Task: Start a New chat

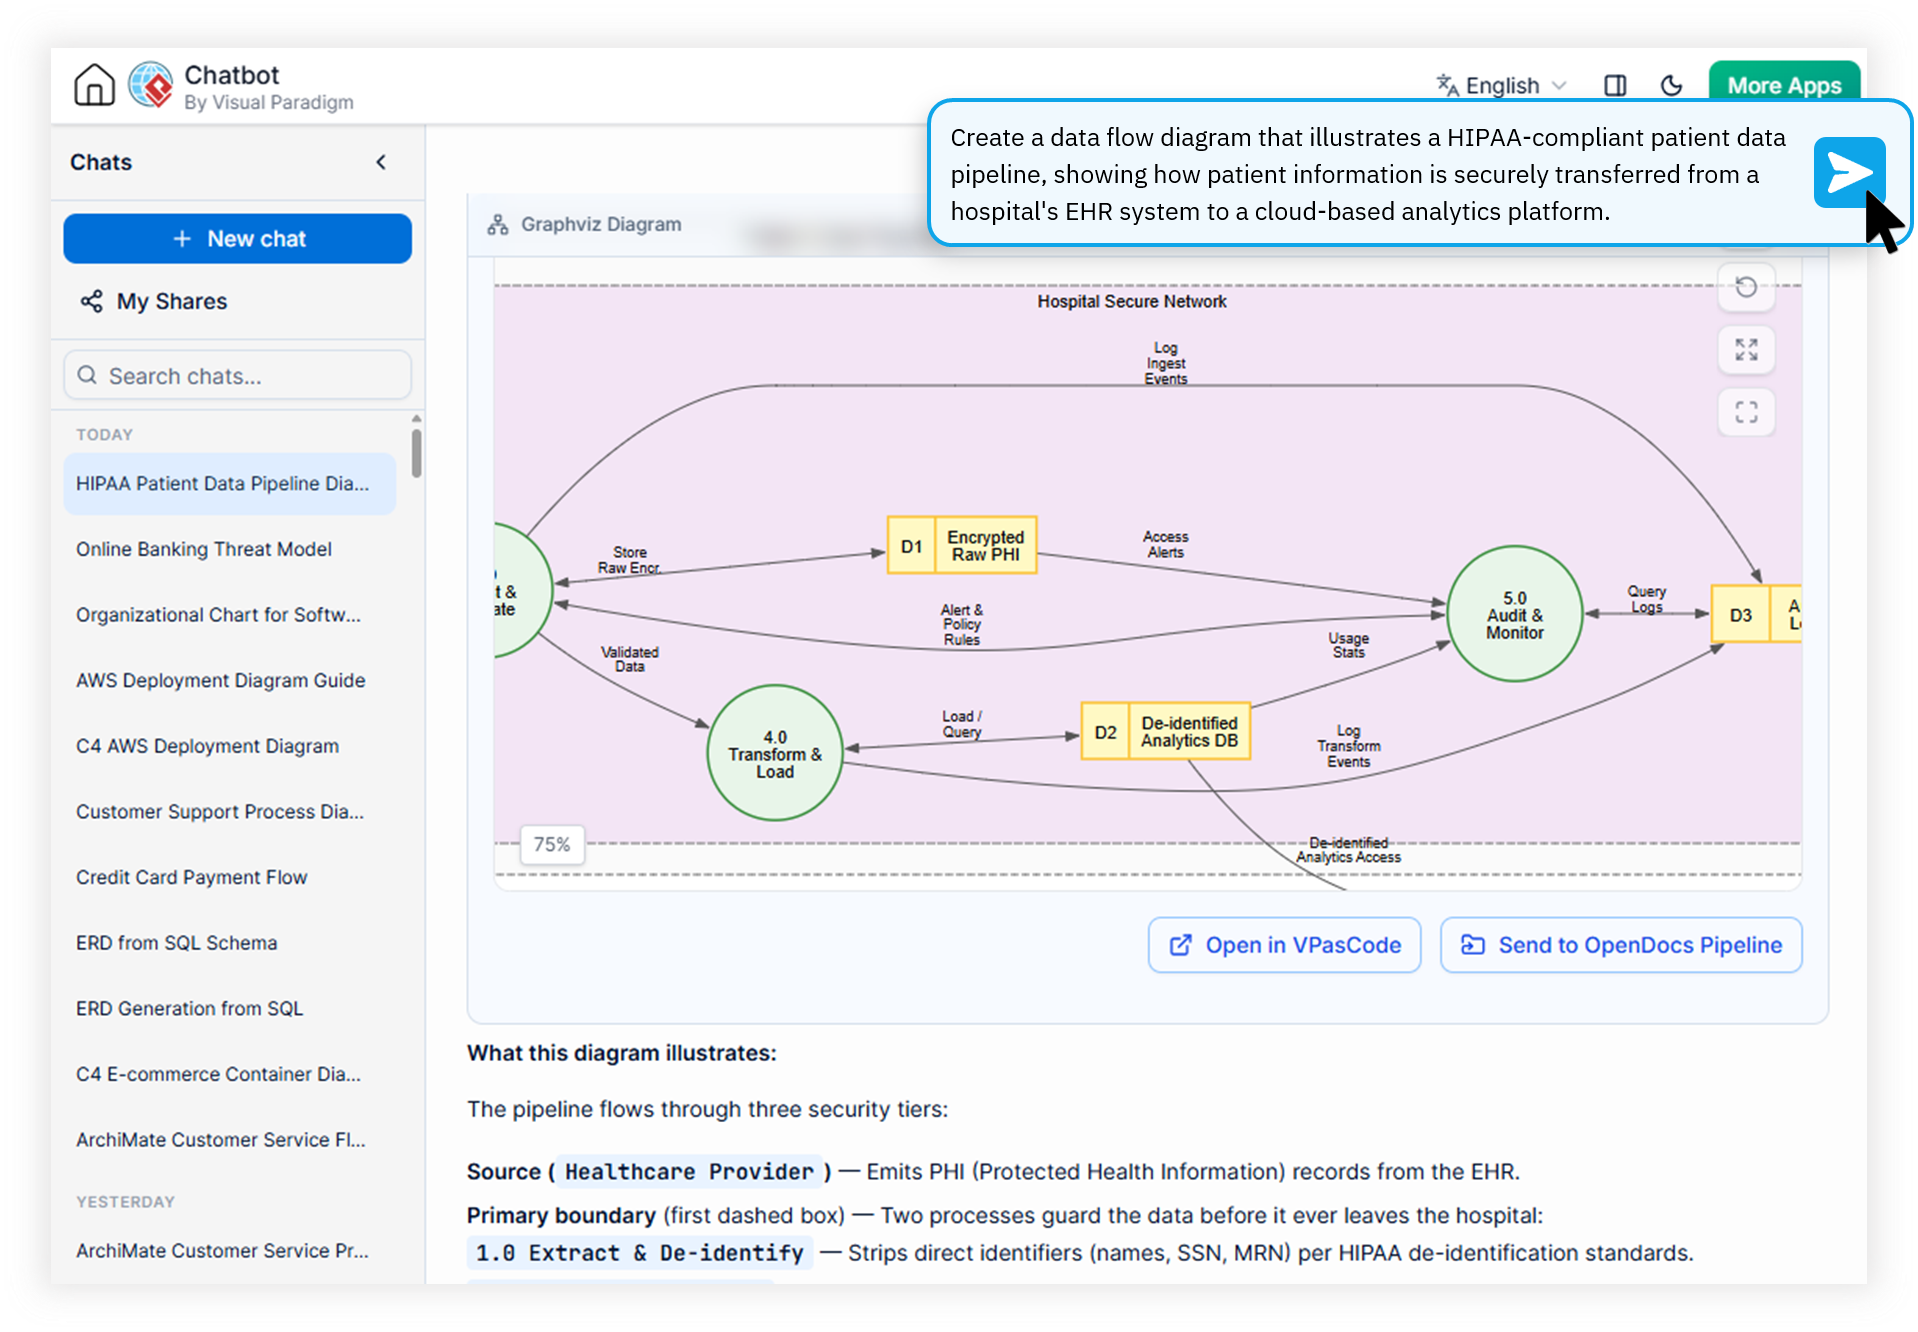Action: 237,239
